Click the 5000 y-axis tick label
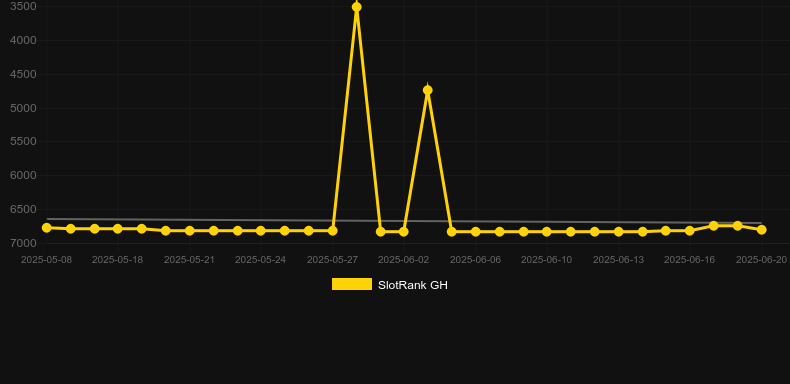The width and height of the screenshot is (790, 384). pyautogui.click(x=23, y=108)
